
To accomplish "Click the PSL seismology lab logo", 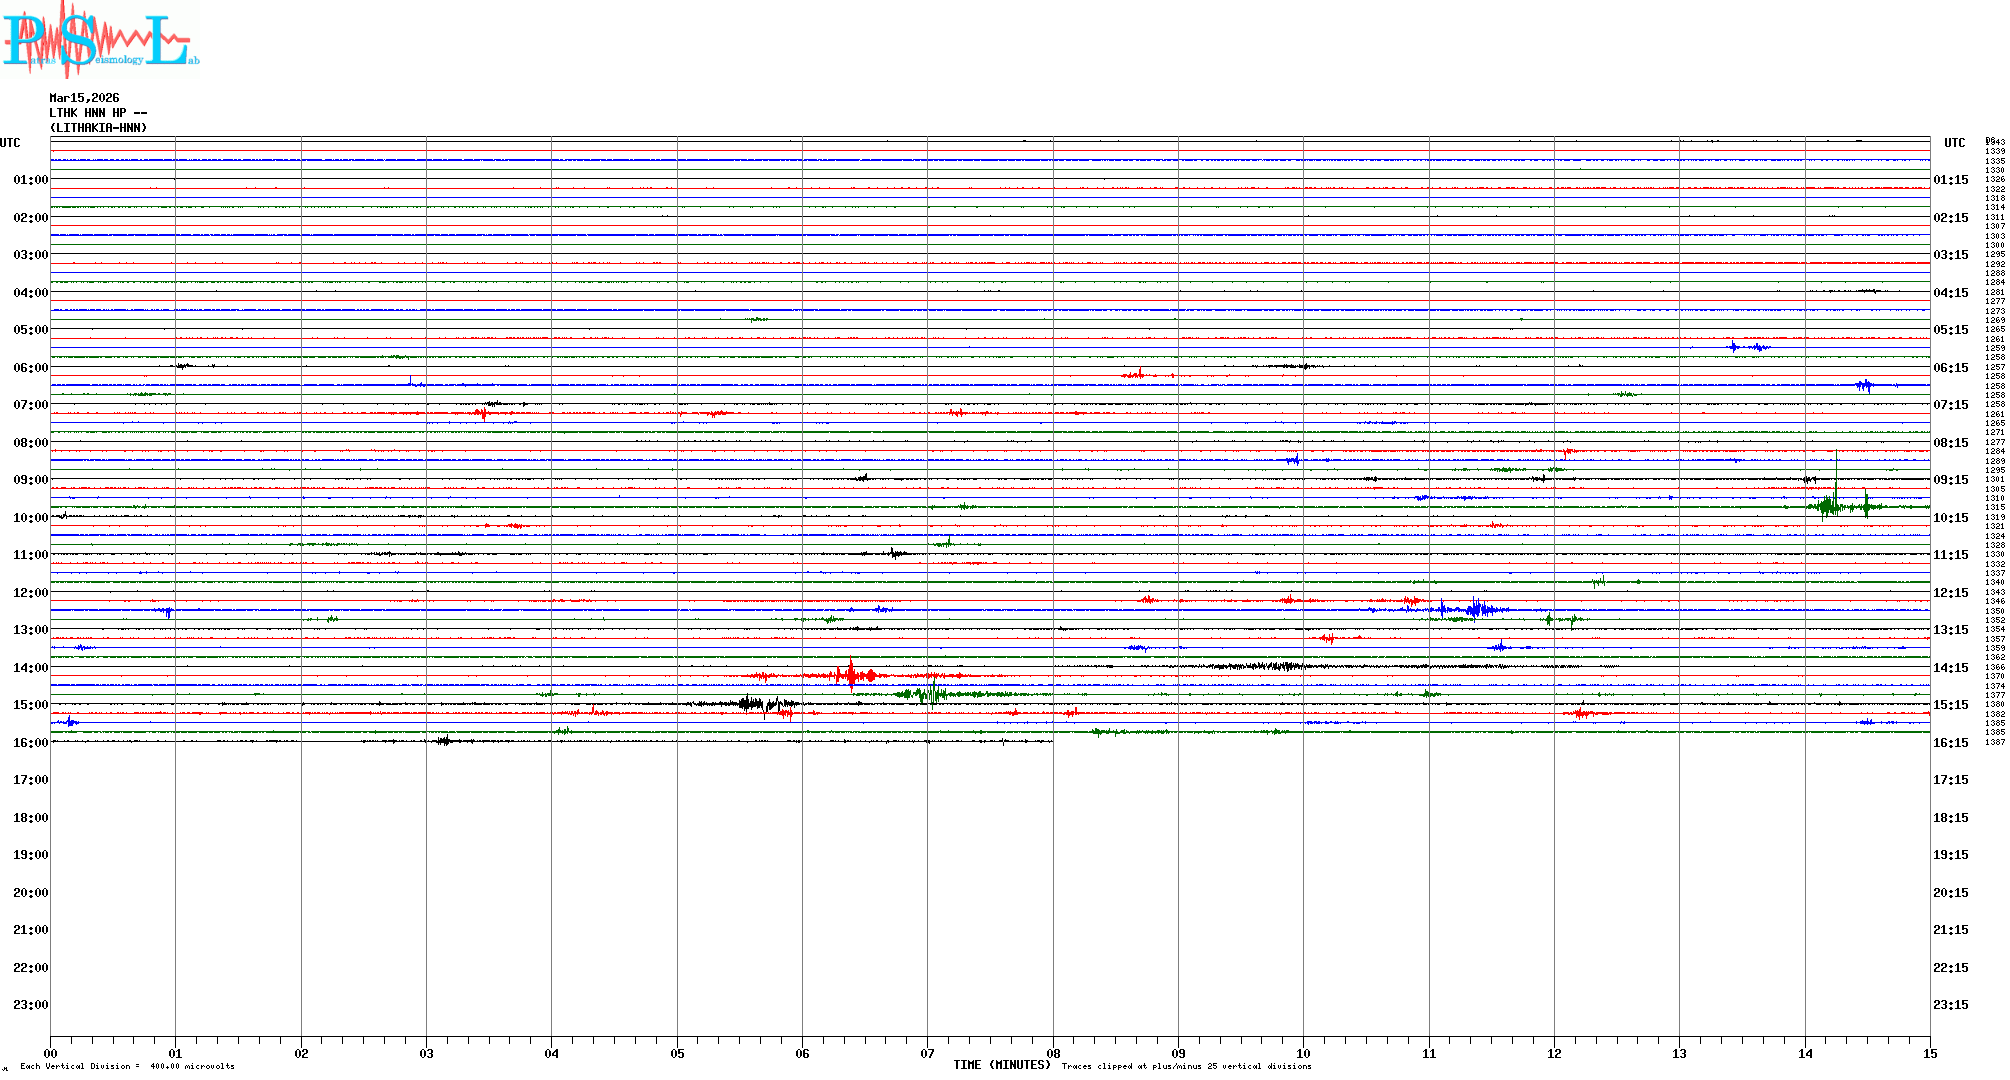I will click(x=100, y=40).
